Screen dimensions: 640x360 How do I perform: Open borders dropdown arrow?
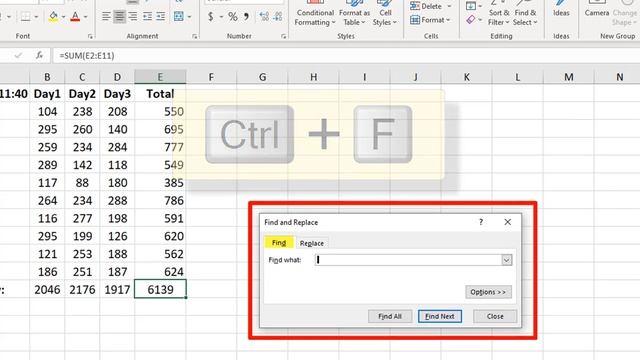[x=36, y=17]
